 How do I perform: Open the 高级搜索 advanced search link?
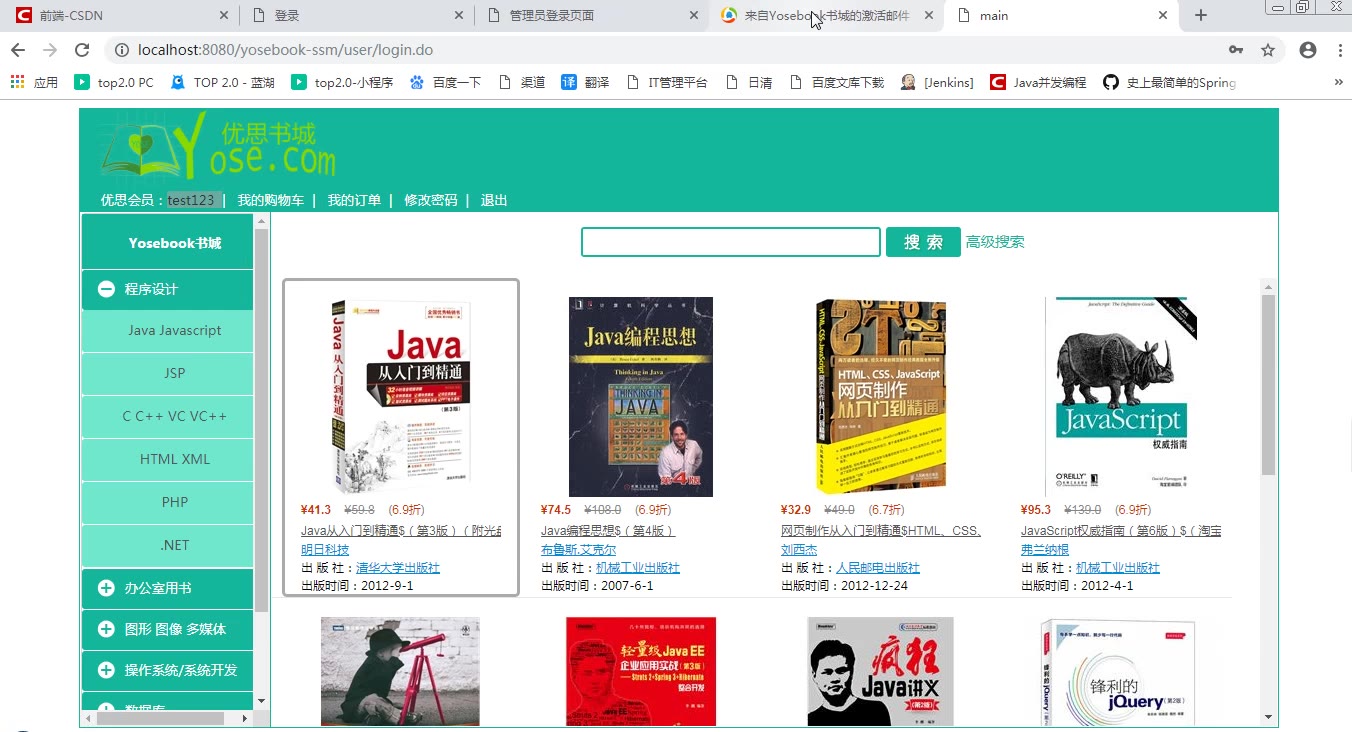(995, 242)
